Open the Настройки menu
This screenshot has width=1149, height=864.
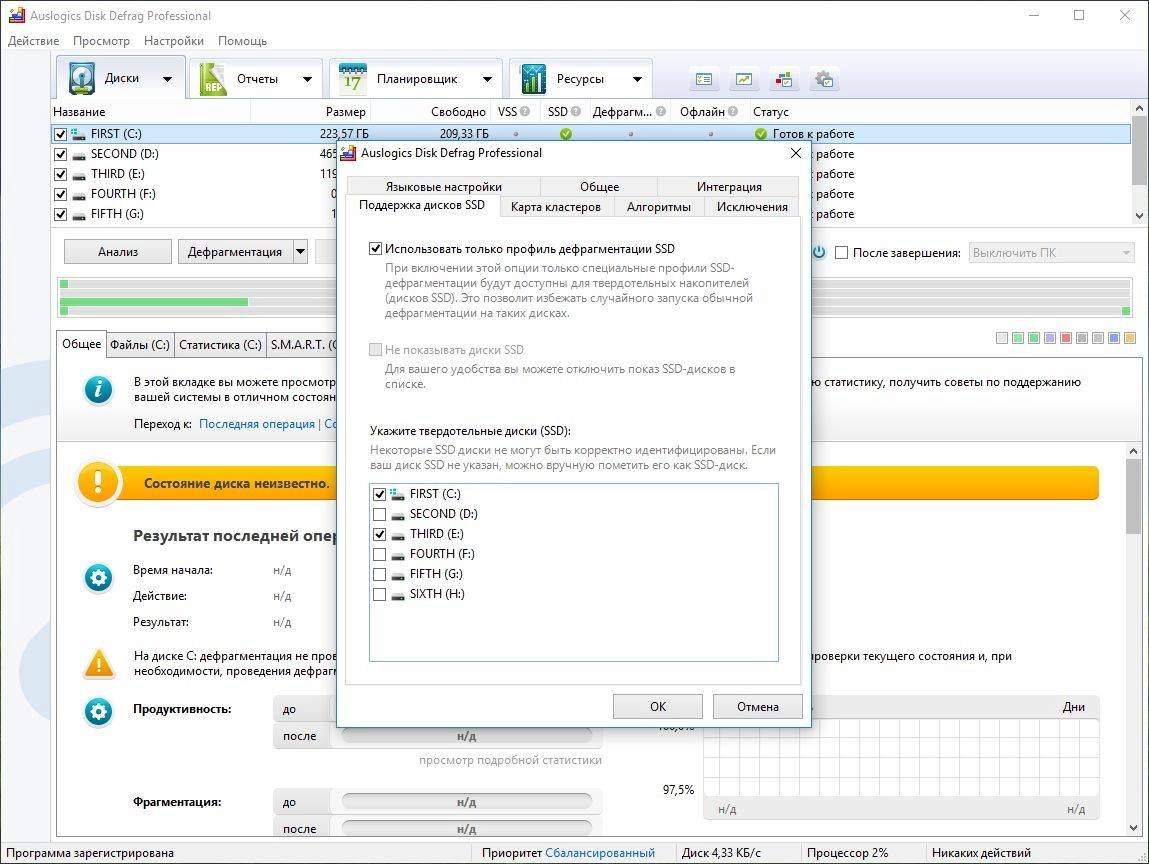[x=174, y=40]
